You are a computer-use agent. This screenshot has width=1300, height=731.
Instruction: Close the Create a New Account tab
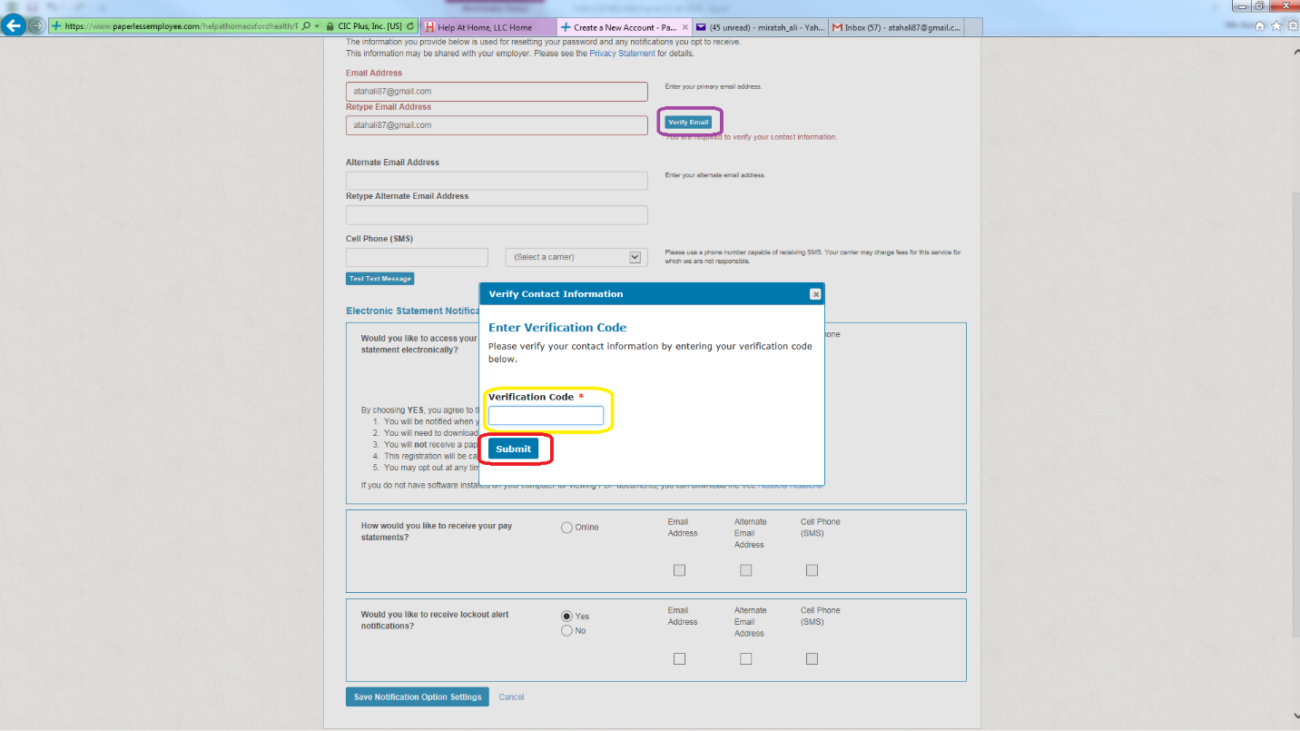(685, 27)
